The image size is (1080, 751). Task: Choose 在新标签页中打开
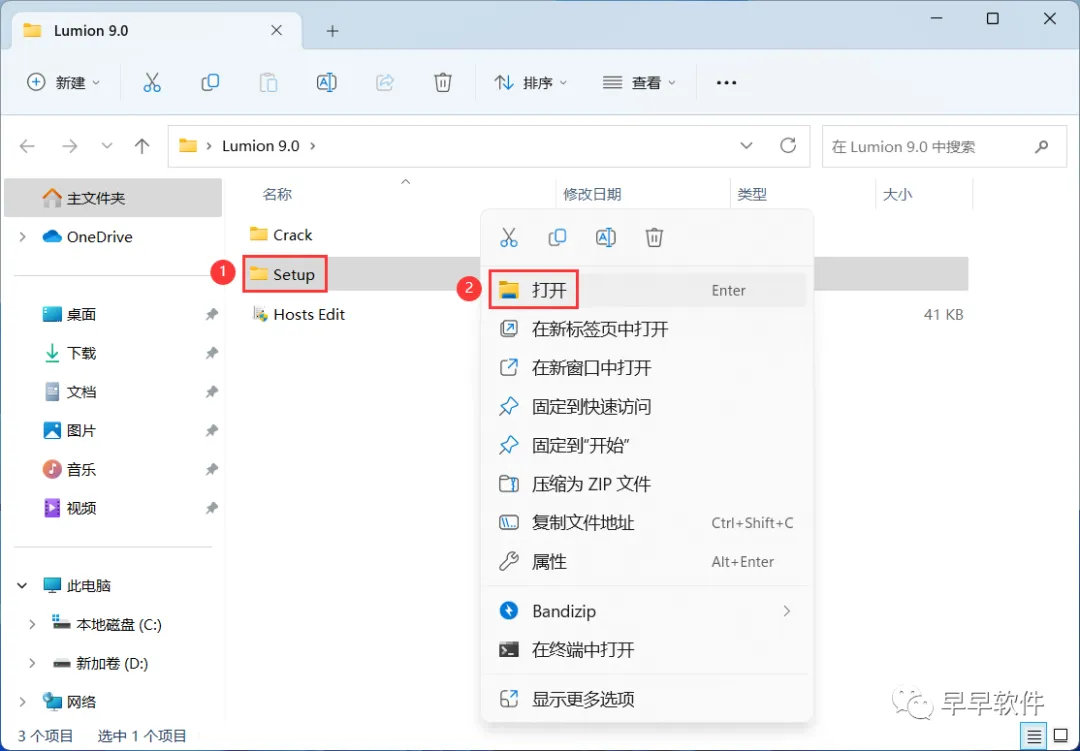pos(646,329)
